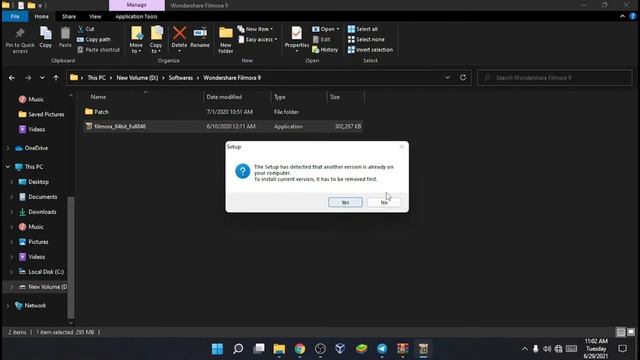Viewport: 640px width, 360px height.
Task: Select Copy path in Clipboard group
Action: [94, 39]
